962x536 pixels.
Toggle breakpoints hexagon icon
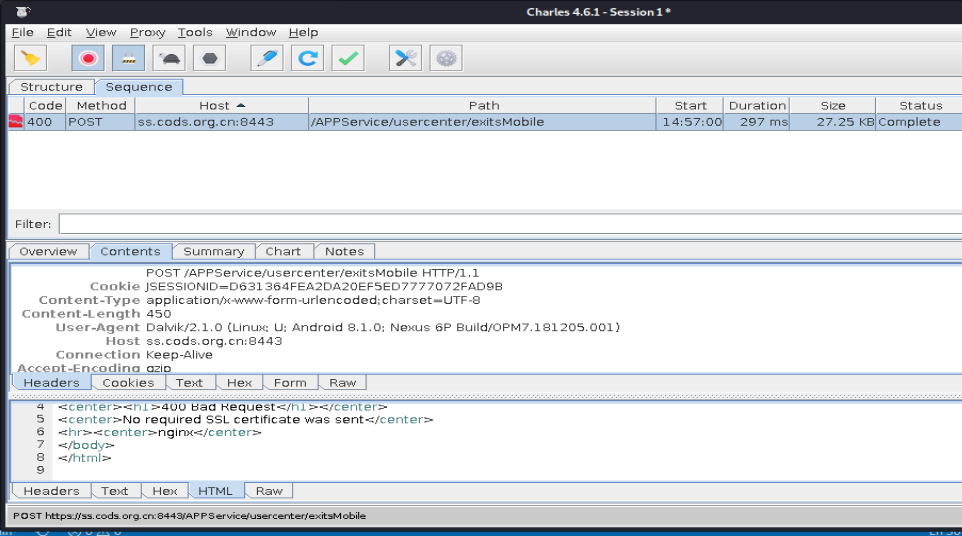[210, 58]
